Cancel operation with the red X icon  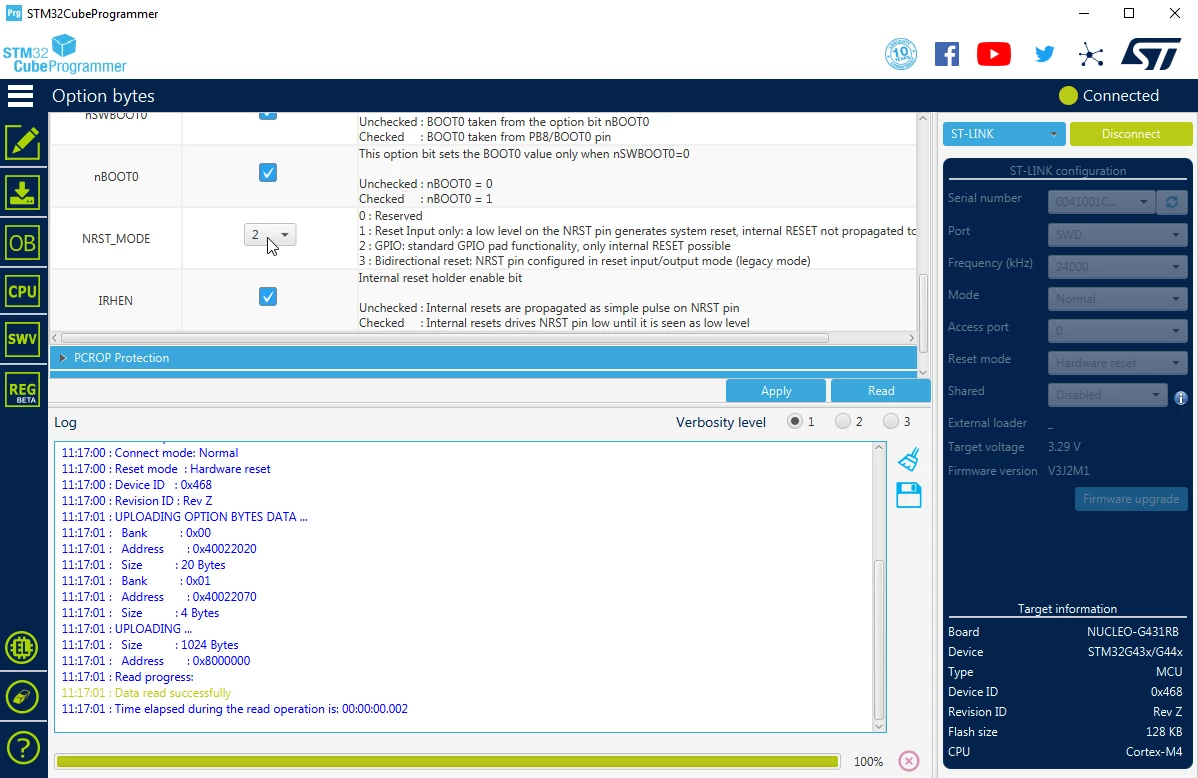tap(908, 760)
